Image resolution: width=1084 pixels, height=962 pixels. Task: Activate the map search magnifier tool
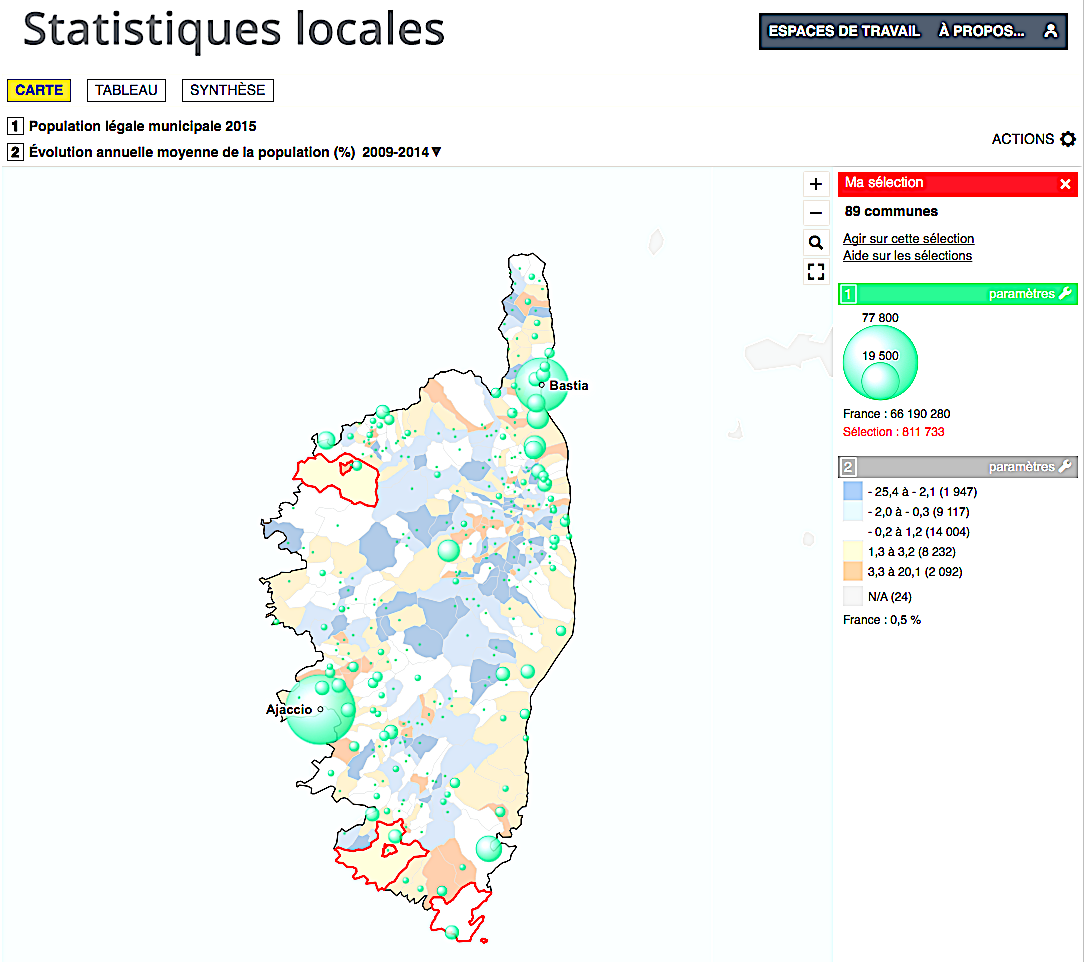pos(815,242)
